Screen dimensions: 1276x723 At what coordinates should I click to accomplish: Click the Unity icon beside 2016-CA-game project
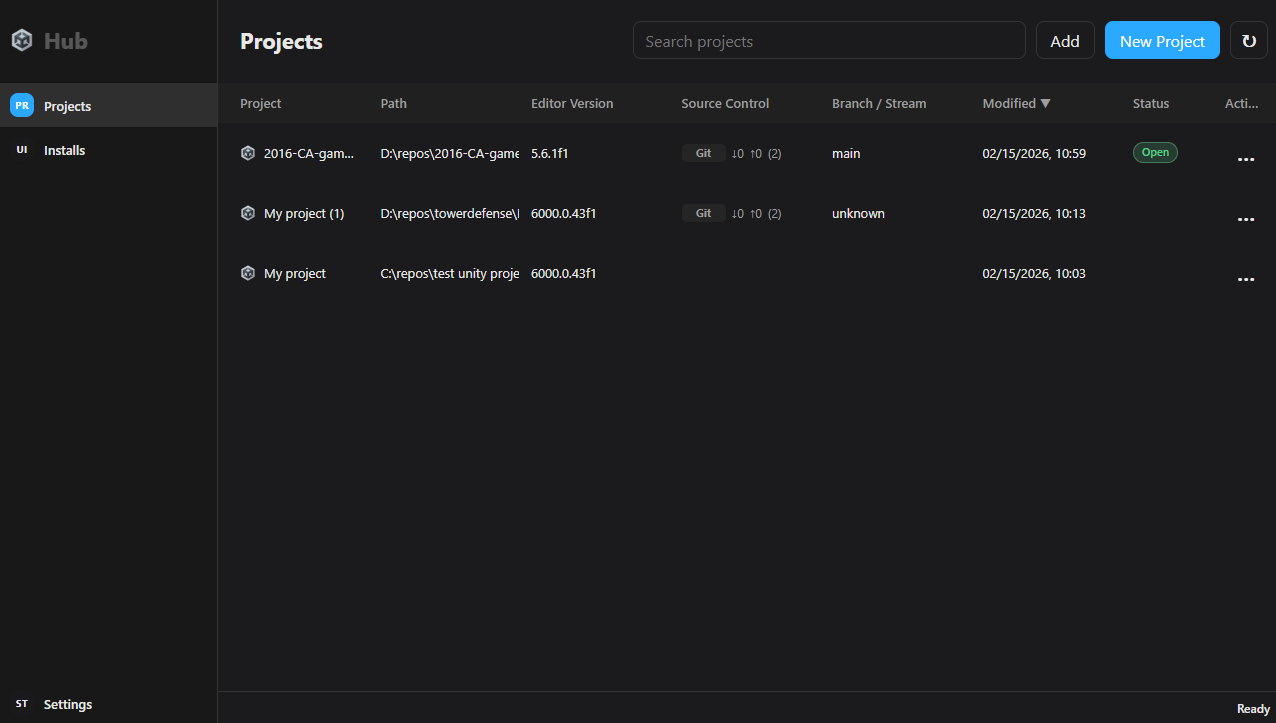248,153
